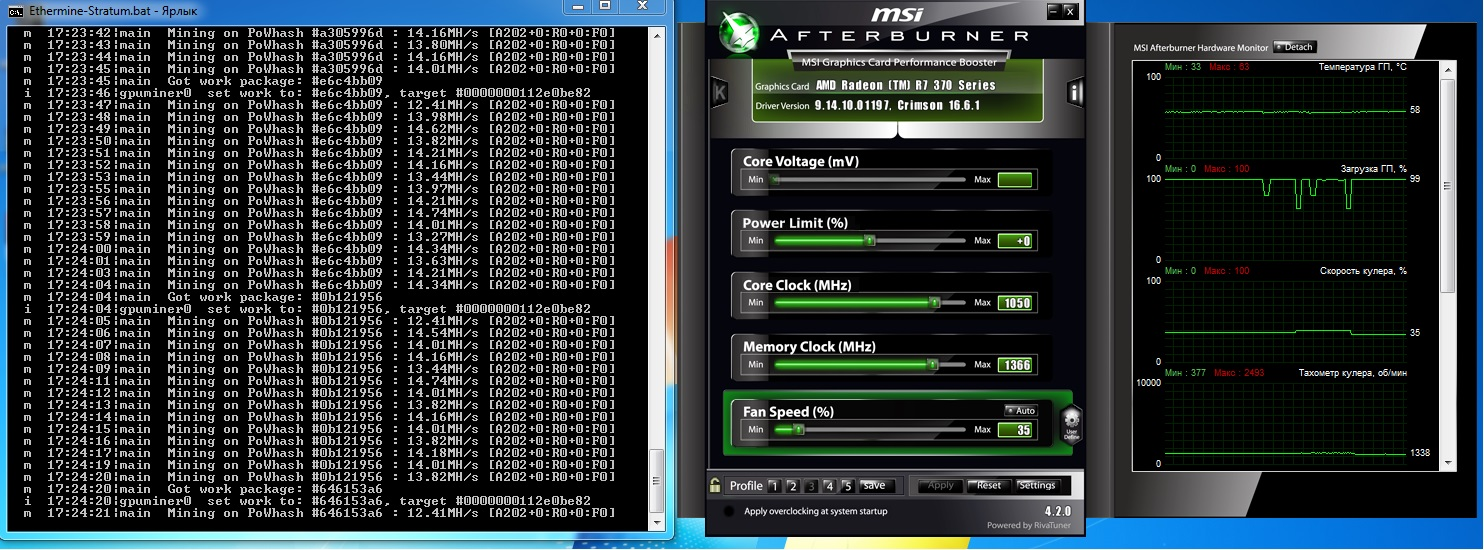This screenshot has width=1484, height=550.
Task: Reset overclocking values to default
Action: pos(988,486)
